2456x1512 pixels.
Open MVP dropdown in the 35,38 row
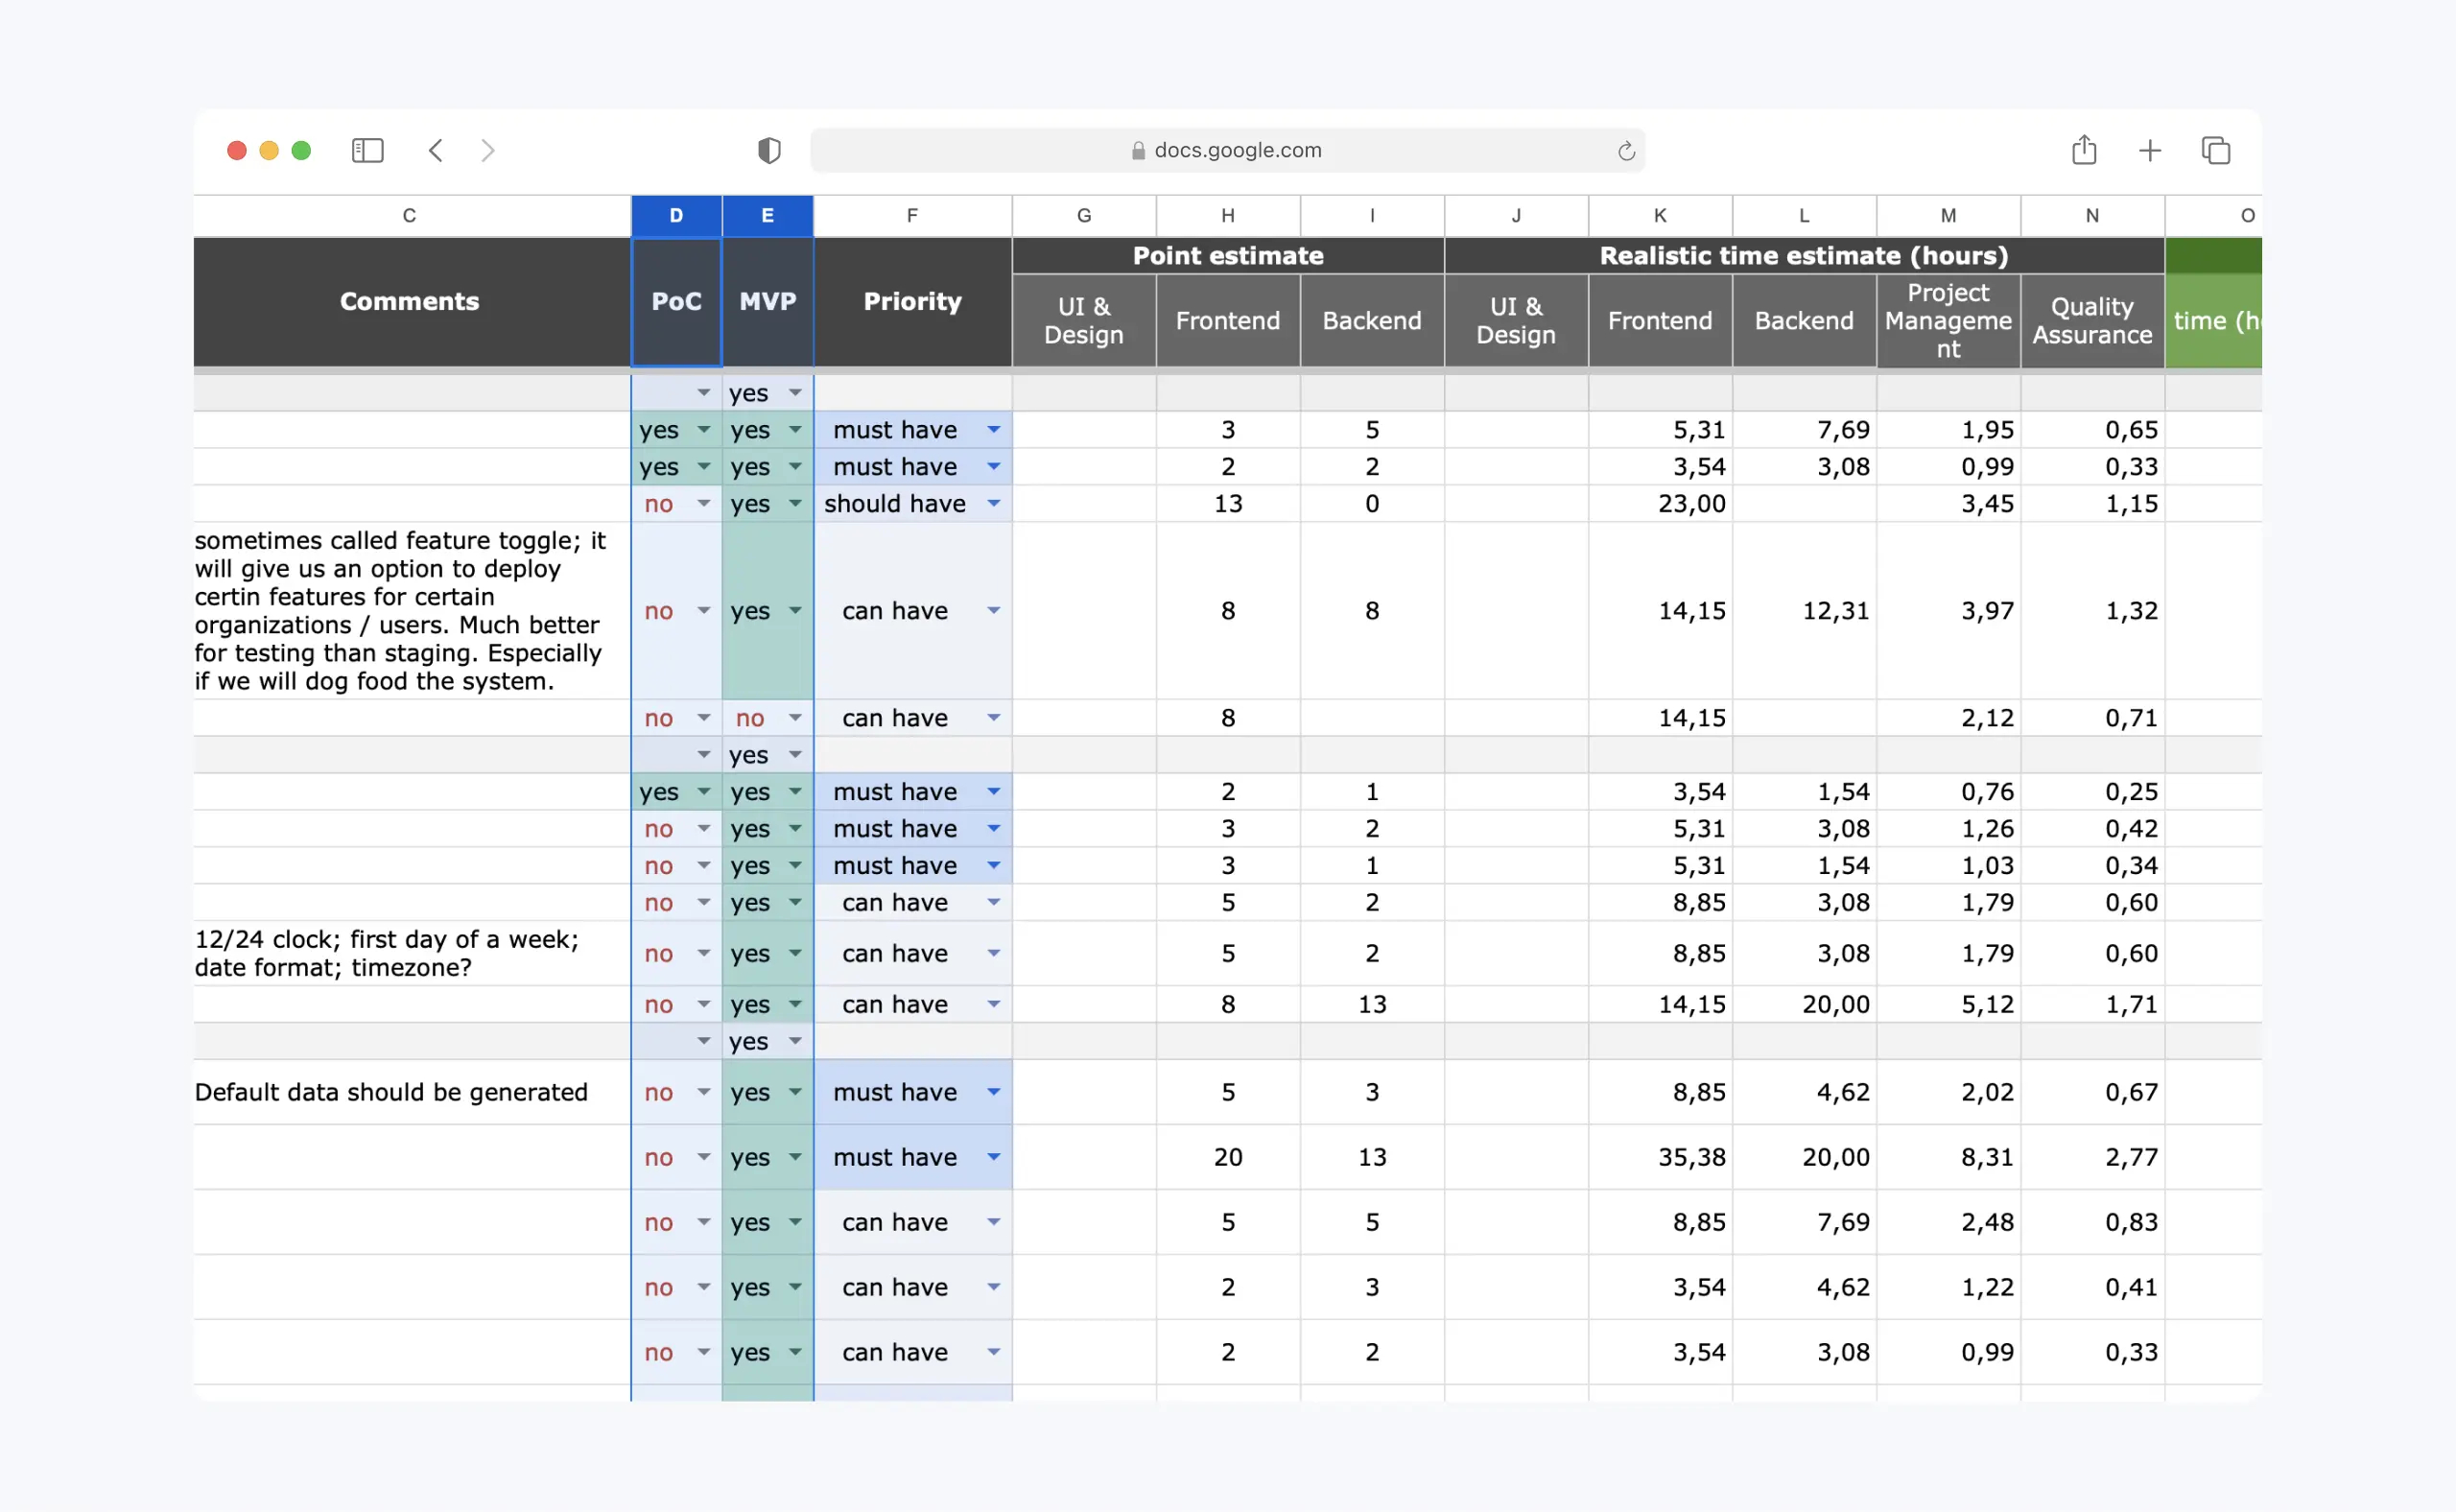(795, 1157)
